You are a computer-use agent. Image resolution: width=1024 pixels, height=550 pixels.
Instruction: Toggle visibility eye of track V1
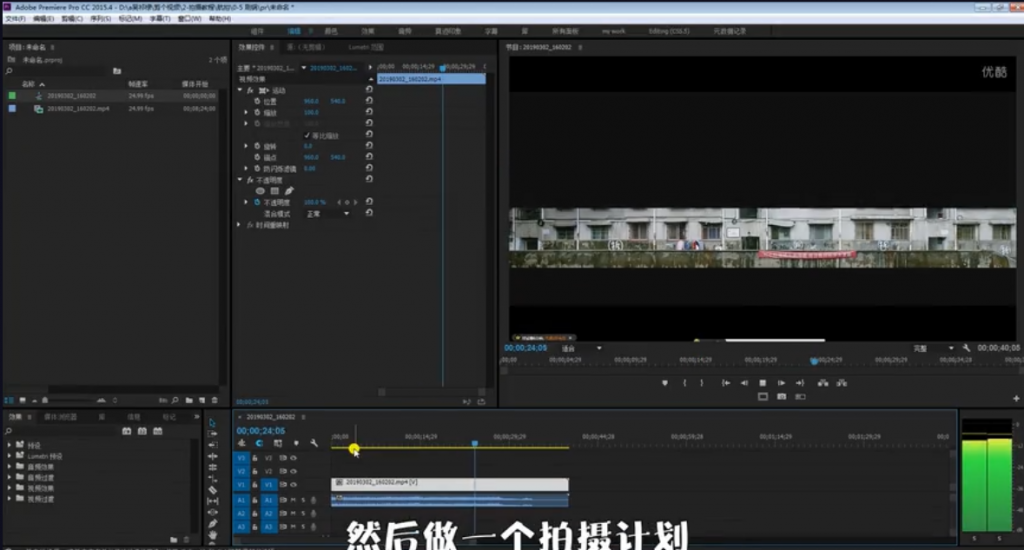tap(294, 484)
